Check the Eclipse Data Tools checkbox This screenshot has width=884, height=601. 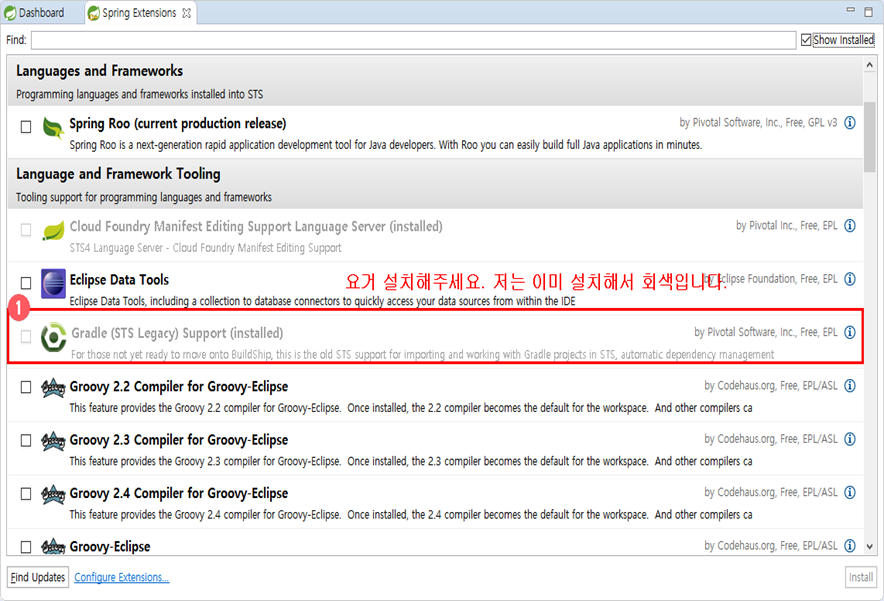pyautogui.click(x=26, y=282)
